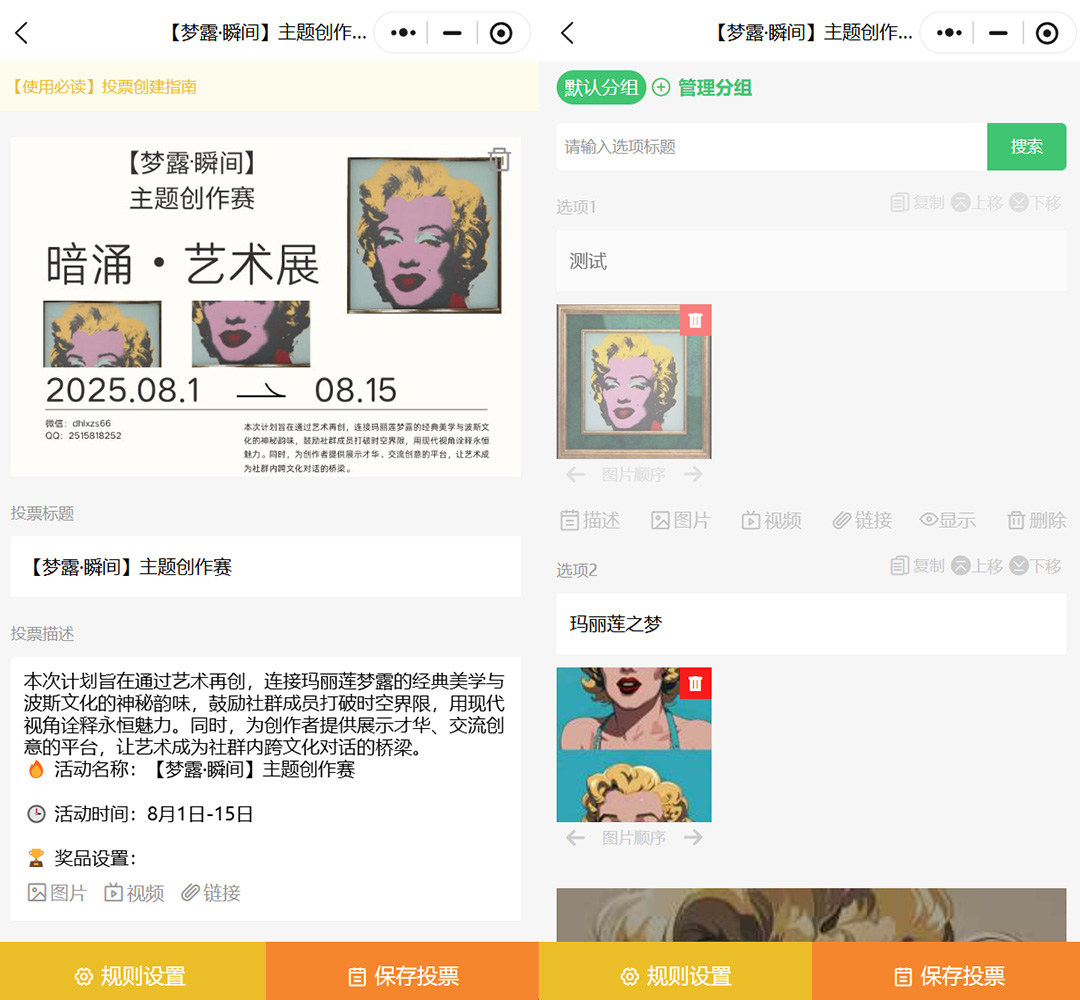The width and height of the screenshot is (1080, 1000).
Task: Add 链接 to the vote description
Action: (211, 893)
